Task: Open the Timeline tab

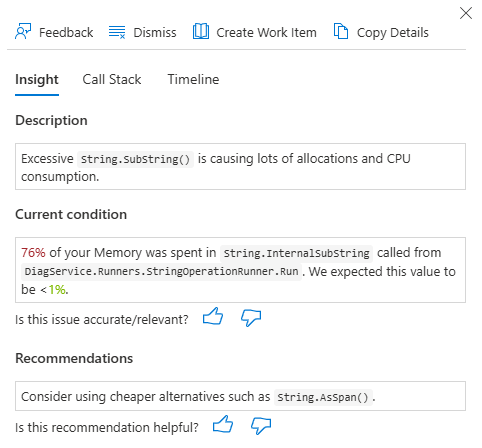Action: (x=193, y=80)
